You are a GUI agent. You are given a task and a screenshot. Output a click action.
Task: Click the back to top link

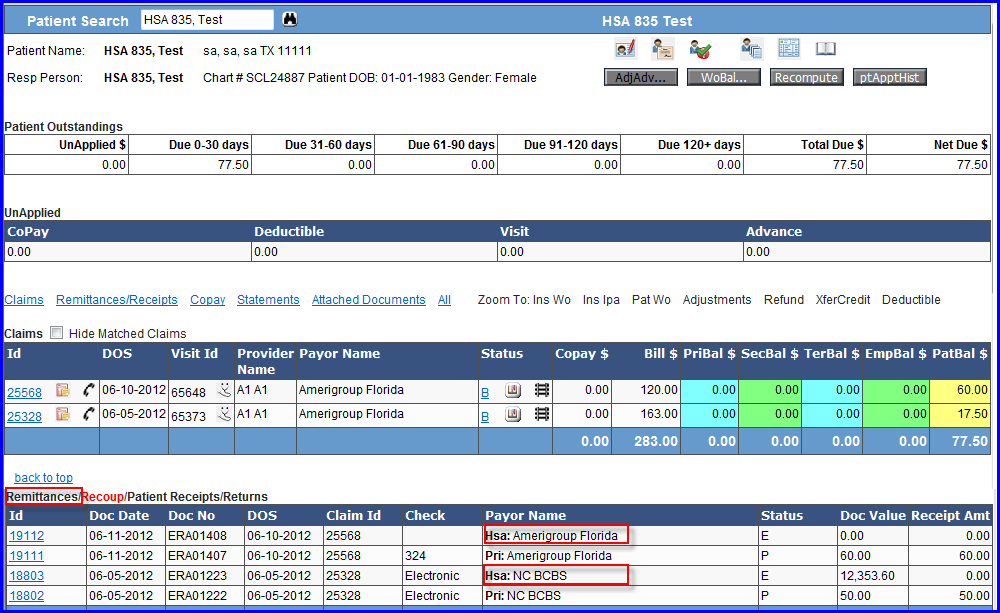(43, 477)
